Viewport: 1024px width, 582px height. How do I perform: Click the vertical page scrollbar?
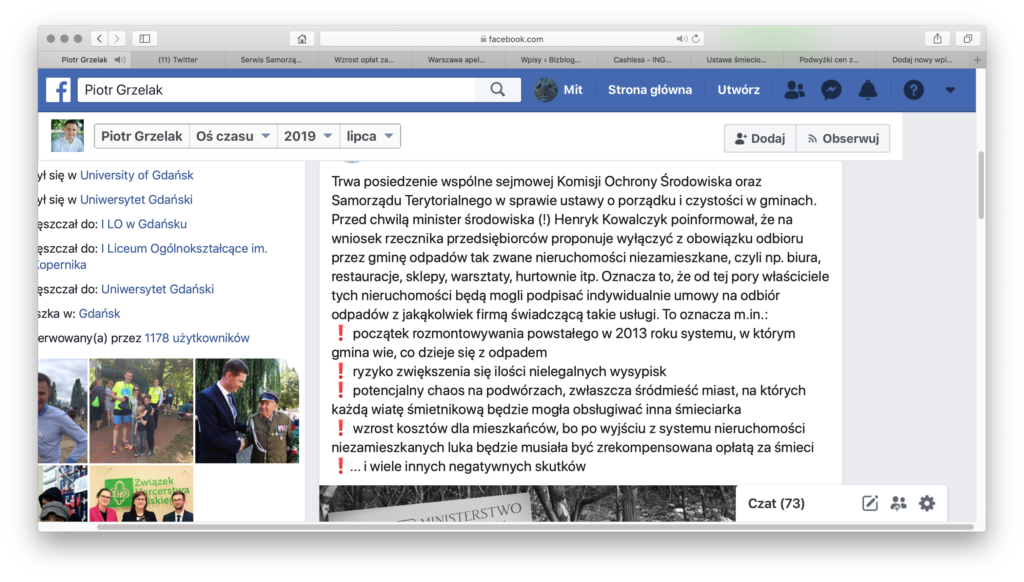(981, 186)
